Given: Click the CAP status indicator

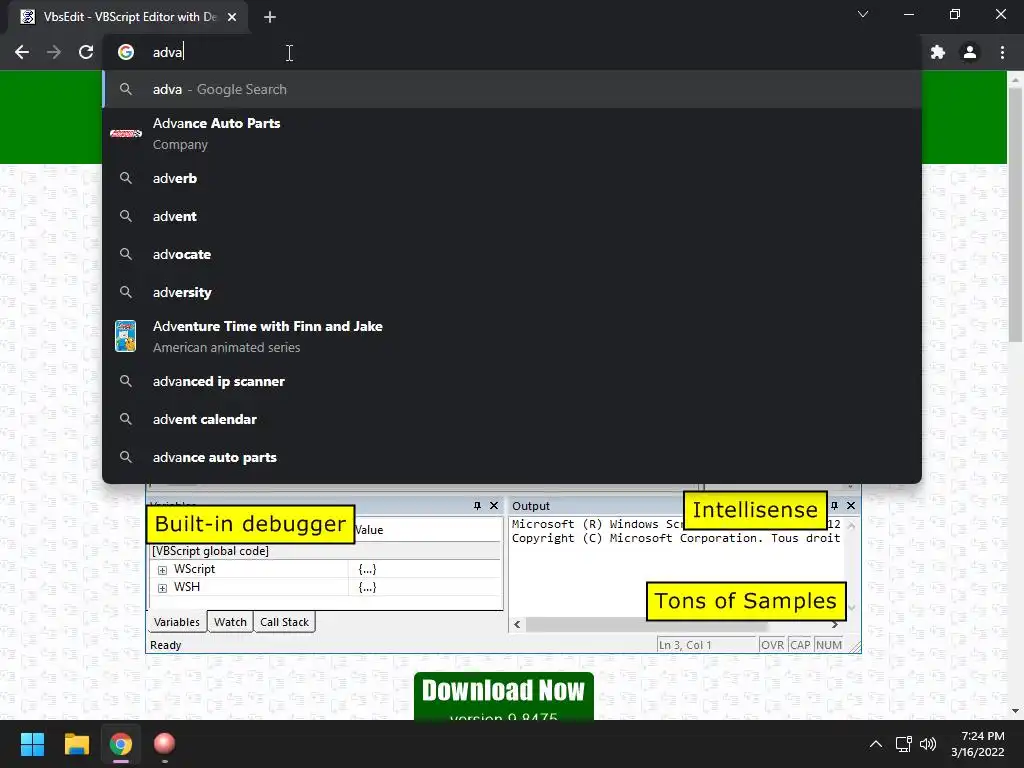Looking at the screenshot, I should [800, 645].
